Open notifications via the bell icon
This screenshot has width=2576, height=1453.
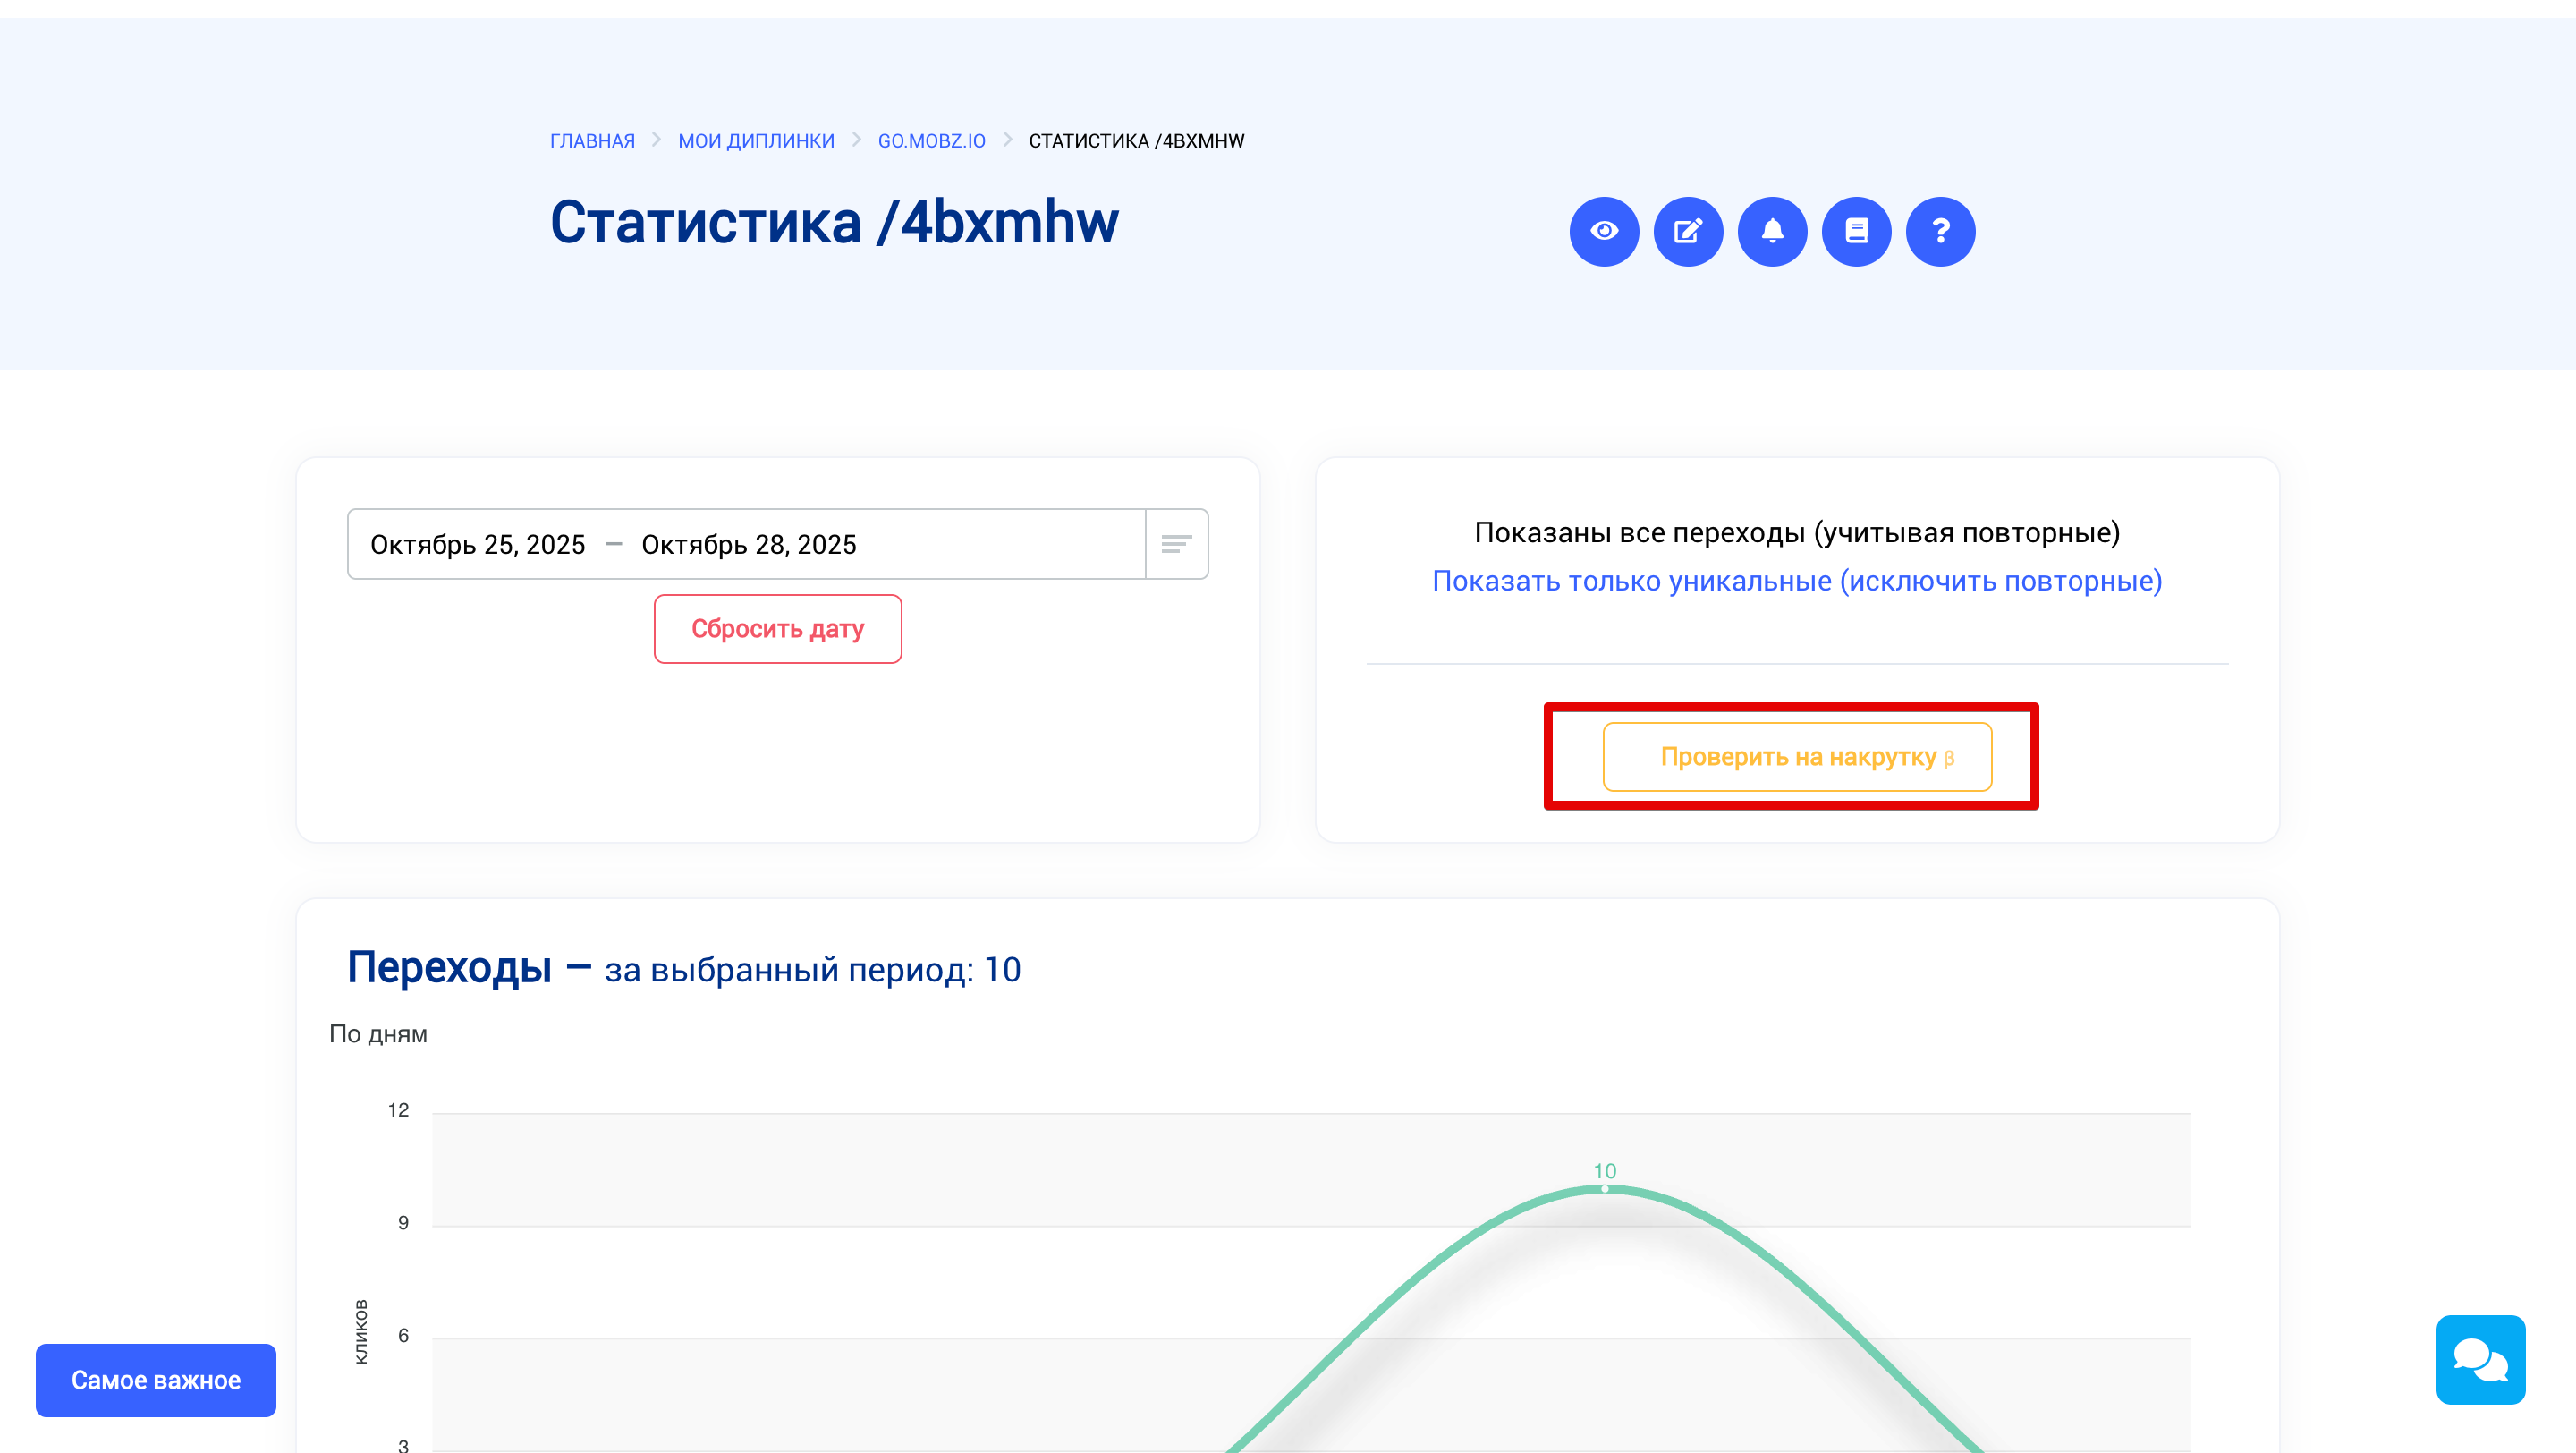click(1772, 231)
